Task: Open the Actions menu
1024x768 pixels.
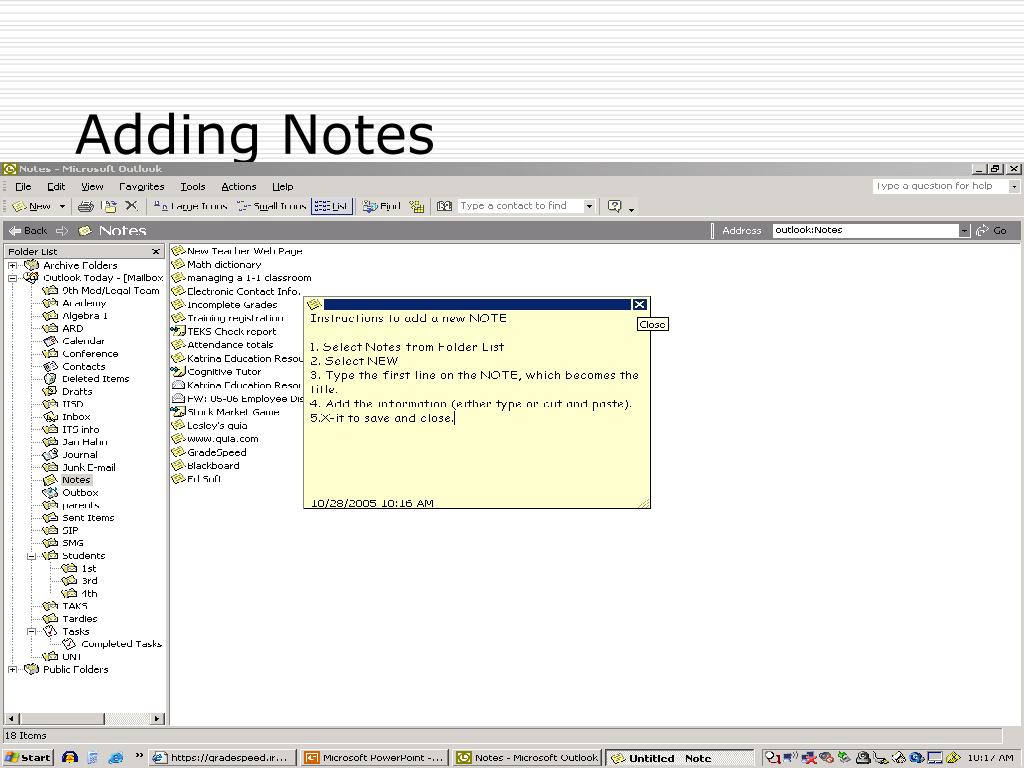Action: coord(238,187)
